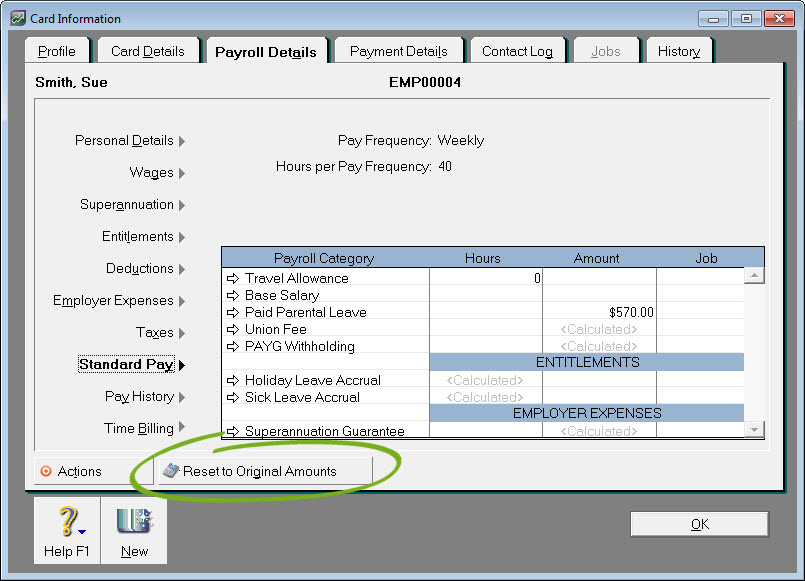Screen dimensions: 805x581
Task: Switch to the Card Details tab
Action: 147,51
